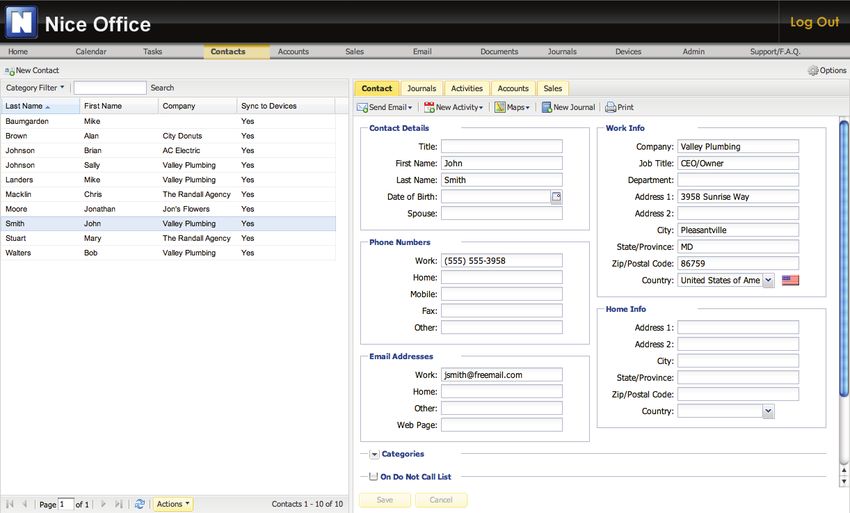Image resolution: width=850 pixels, height=513 pixels.
Task: Open the Actions dropdown menu
Action: pos(172,504)
